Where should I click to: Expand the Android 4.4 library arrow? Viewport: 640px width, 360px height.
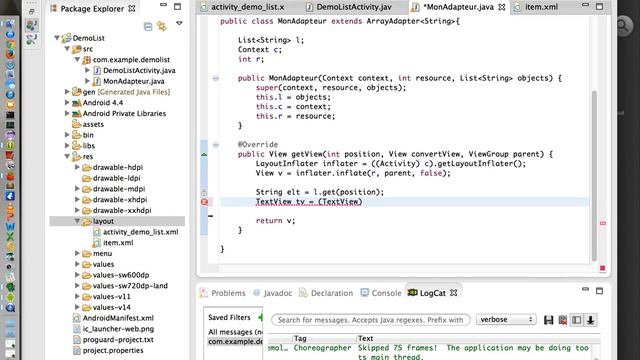(67, 102)
